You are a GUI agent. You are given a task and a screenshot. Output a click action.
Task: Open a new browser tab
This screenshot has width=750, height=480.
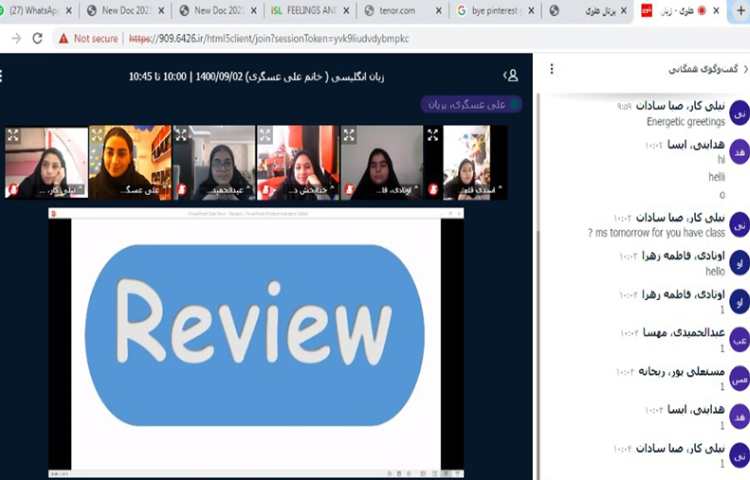pyautogui.click(x=740, y=11)
